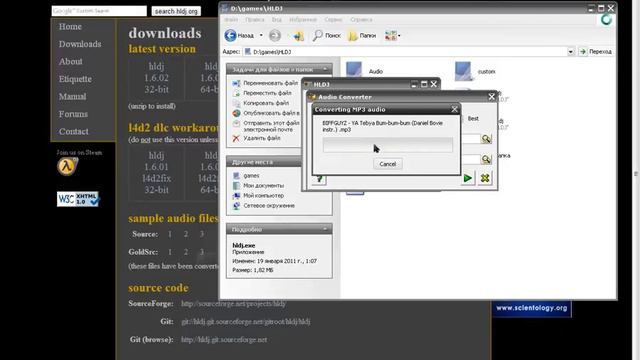640x360 pixels.
Task: Click the Google custom search field
Action: click(99, 11)
